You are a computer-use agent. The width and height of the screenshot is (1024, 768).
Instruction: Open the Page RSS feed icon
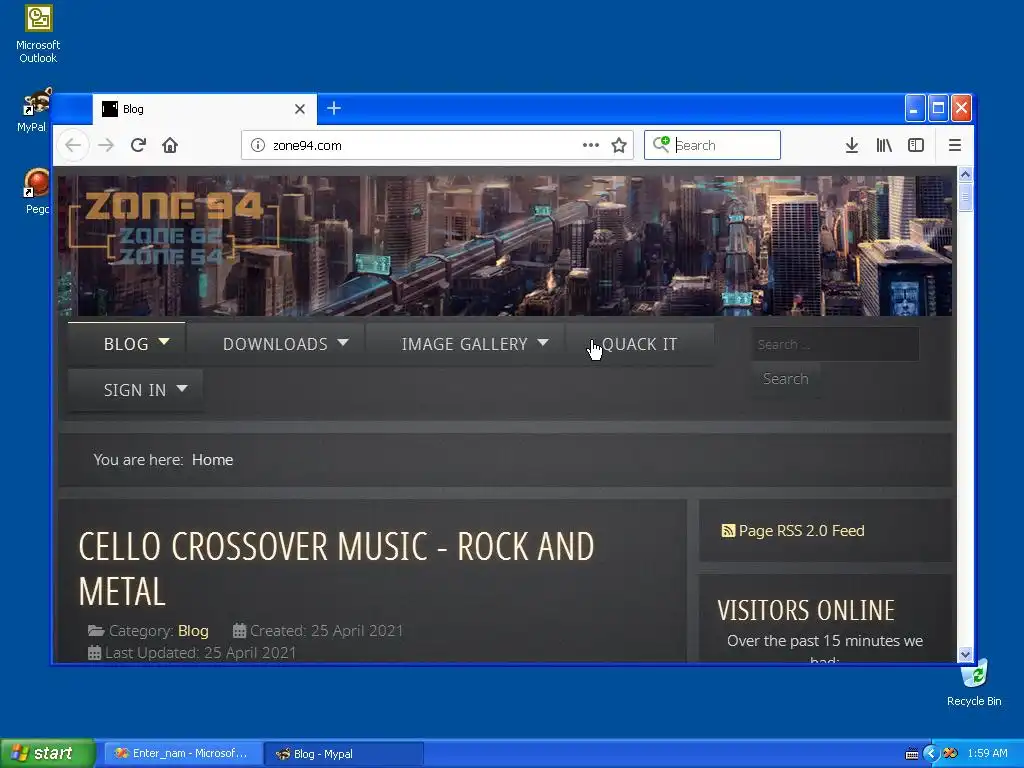pos(728,531)
